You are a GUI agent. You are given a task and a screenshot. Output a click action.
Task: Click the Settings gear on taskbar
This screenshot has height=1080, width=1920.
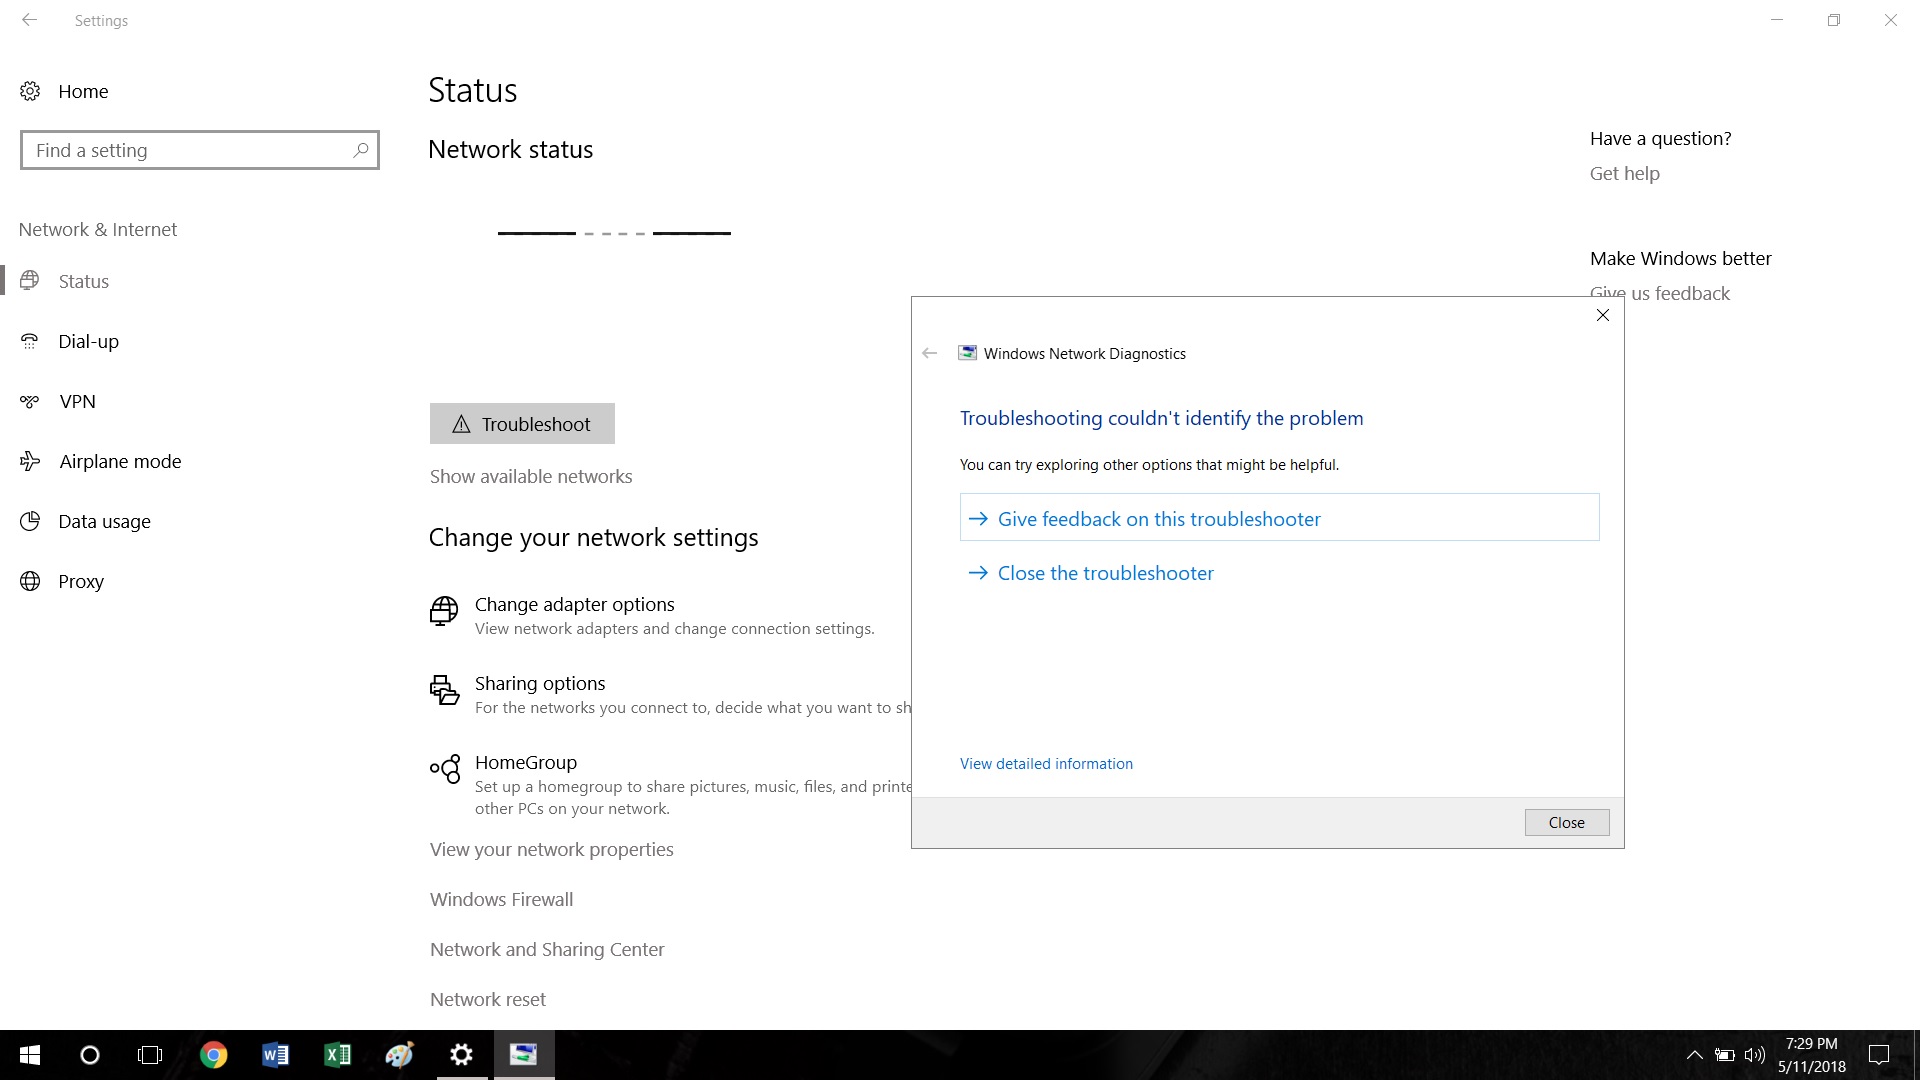(461, 1055)
